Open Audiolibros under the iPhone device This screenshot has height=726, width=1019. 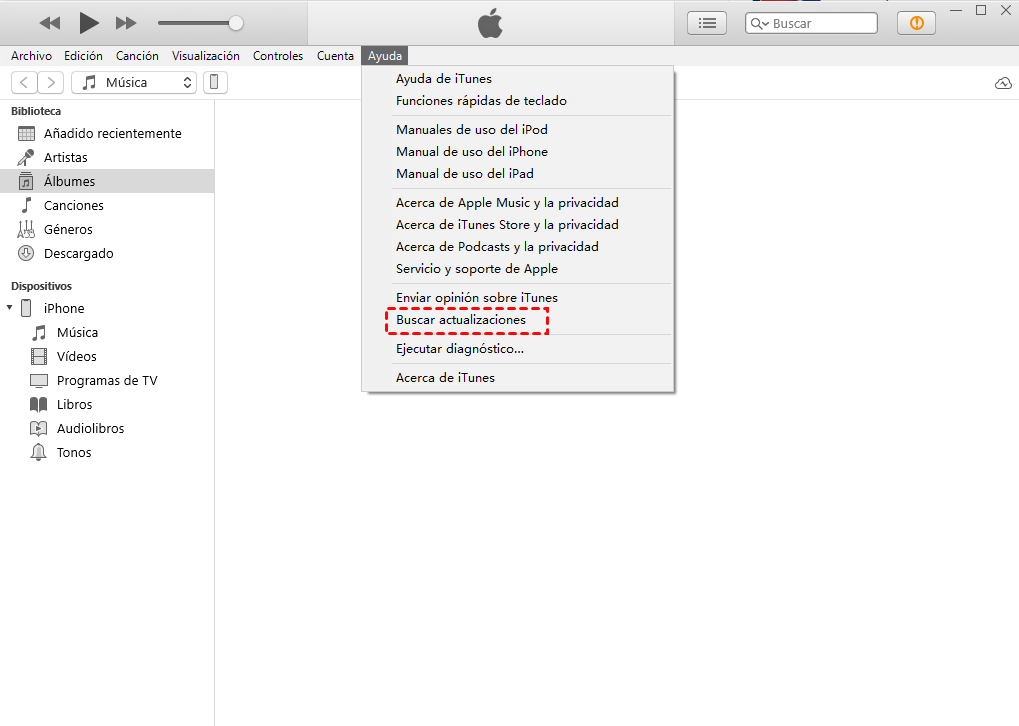[x=90, y=428]
